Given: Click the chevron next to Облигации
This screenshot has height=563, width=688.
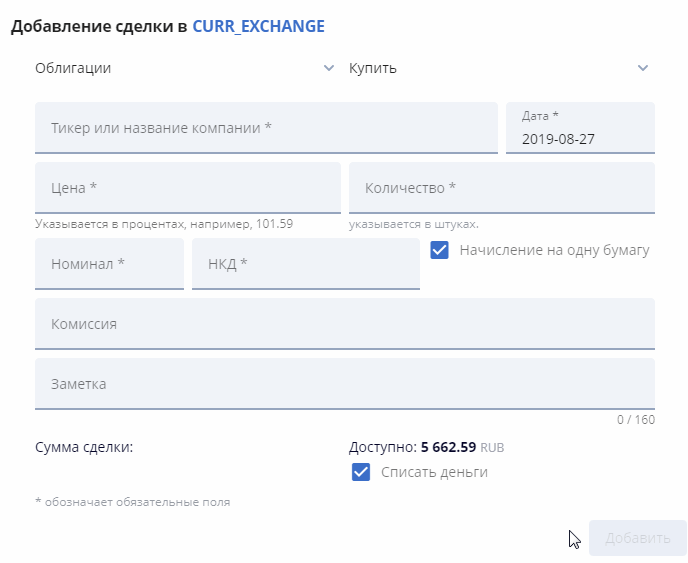Looking at the screenshot, I should coord(329,68).
